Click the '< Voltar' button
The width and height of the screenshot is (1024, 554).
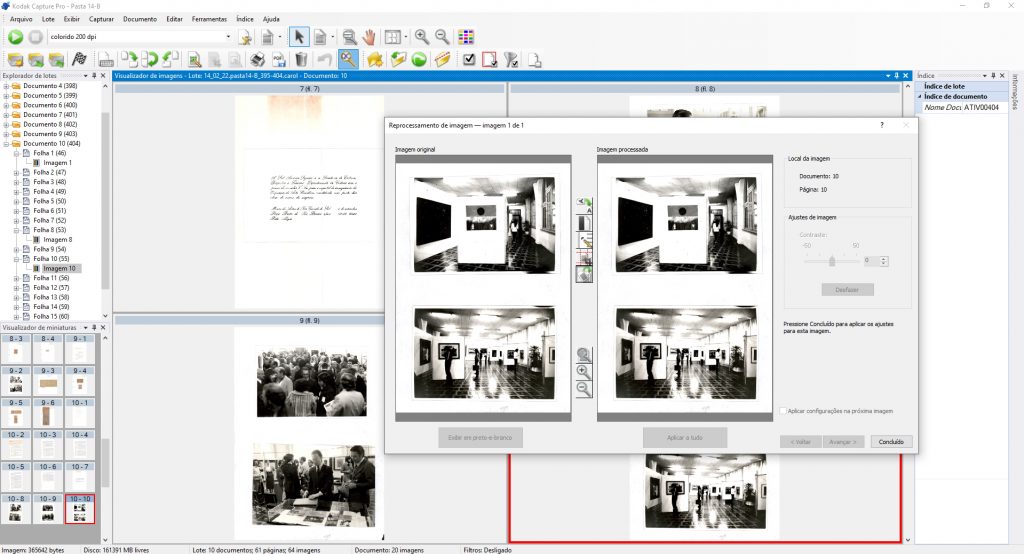click(x=801, y=442)
